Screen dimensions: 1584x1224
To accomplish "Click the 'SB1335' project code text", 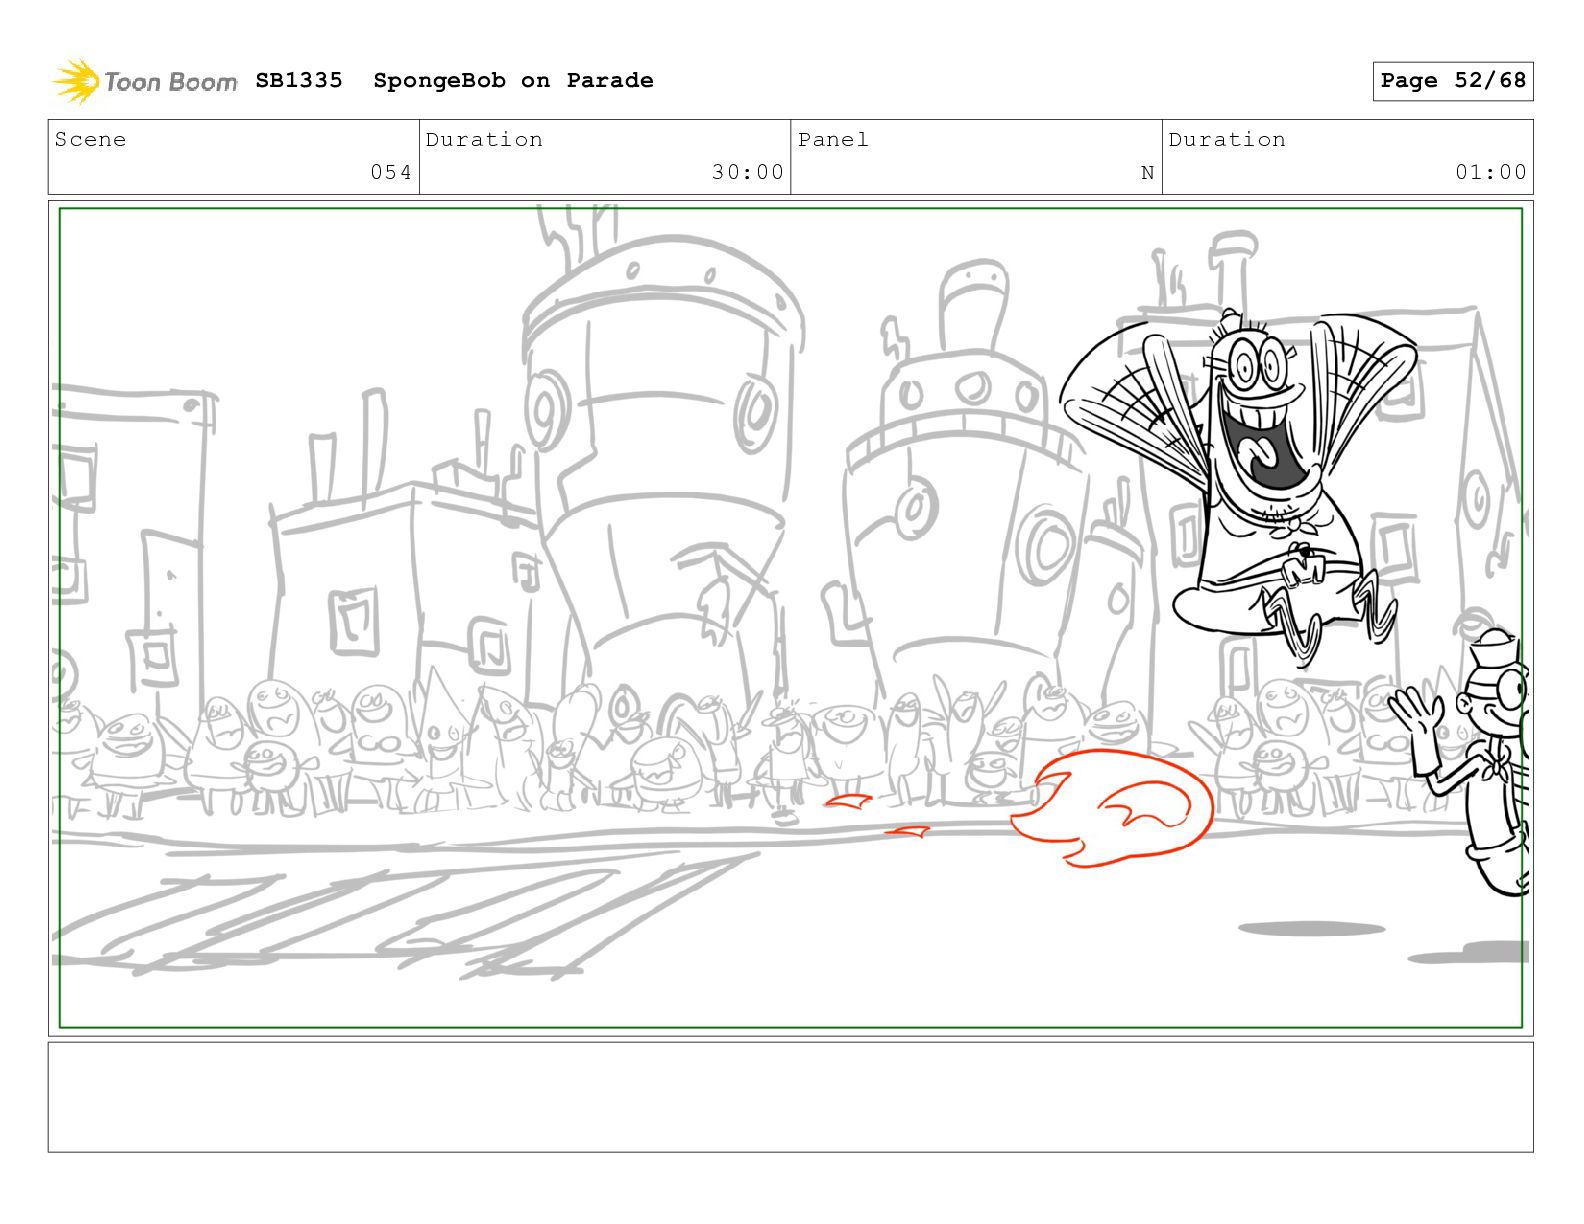I will coord(299,80).
